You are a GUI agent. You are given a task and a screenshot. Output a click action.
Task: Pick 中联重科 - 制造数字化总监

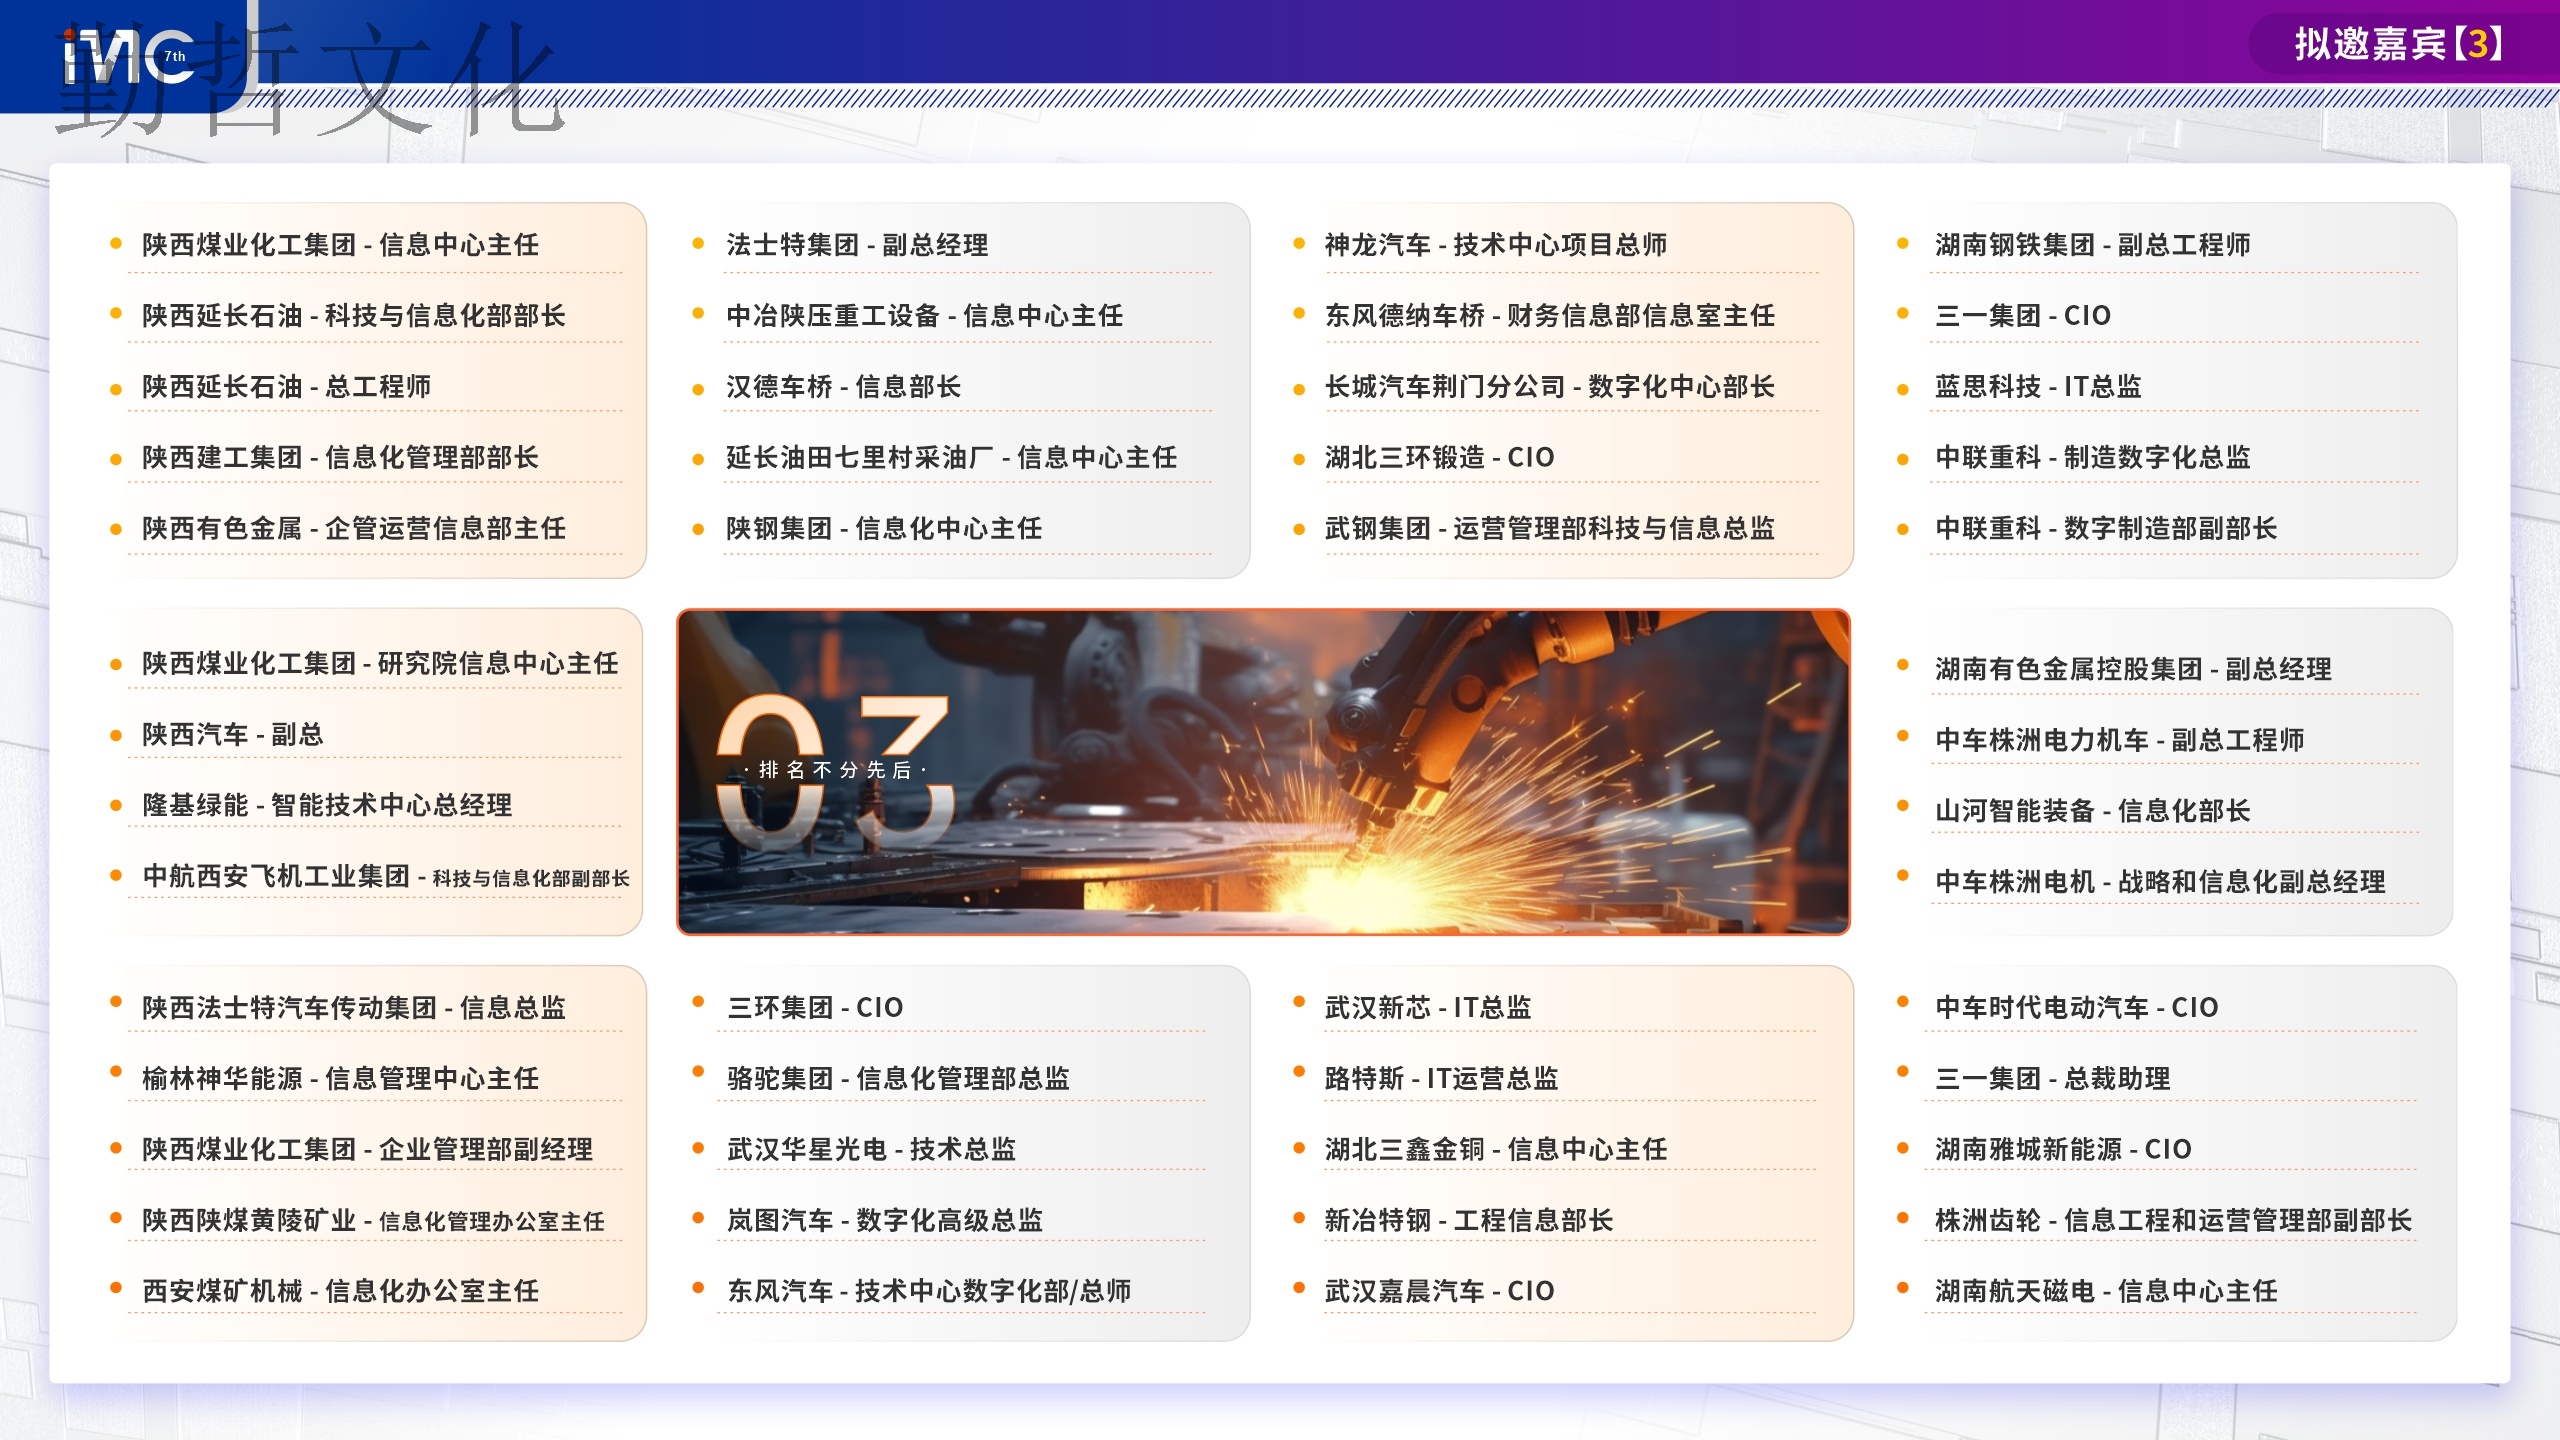pos(2093,458)
